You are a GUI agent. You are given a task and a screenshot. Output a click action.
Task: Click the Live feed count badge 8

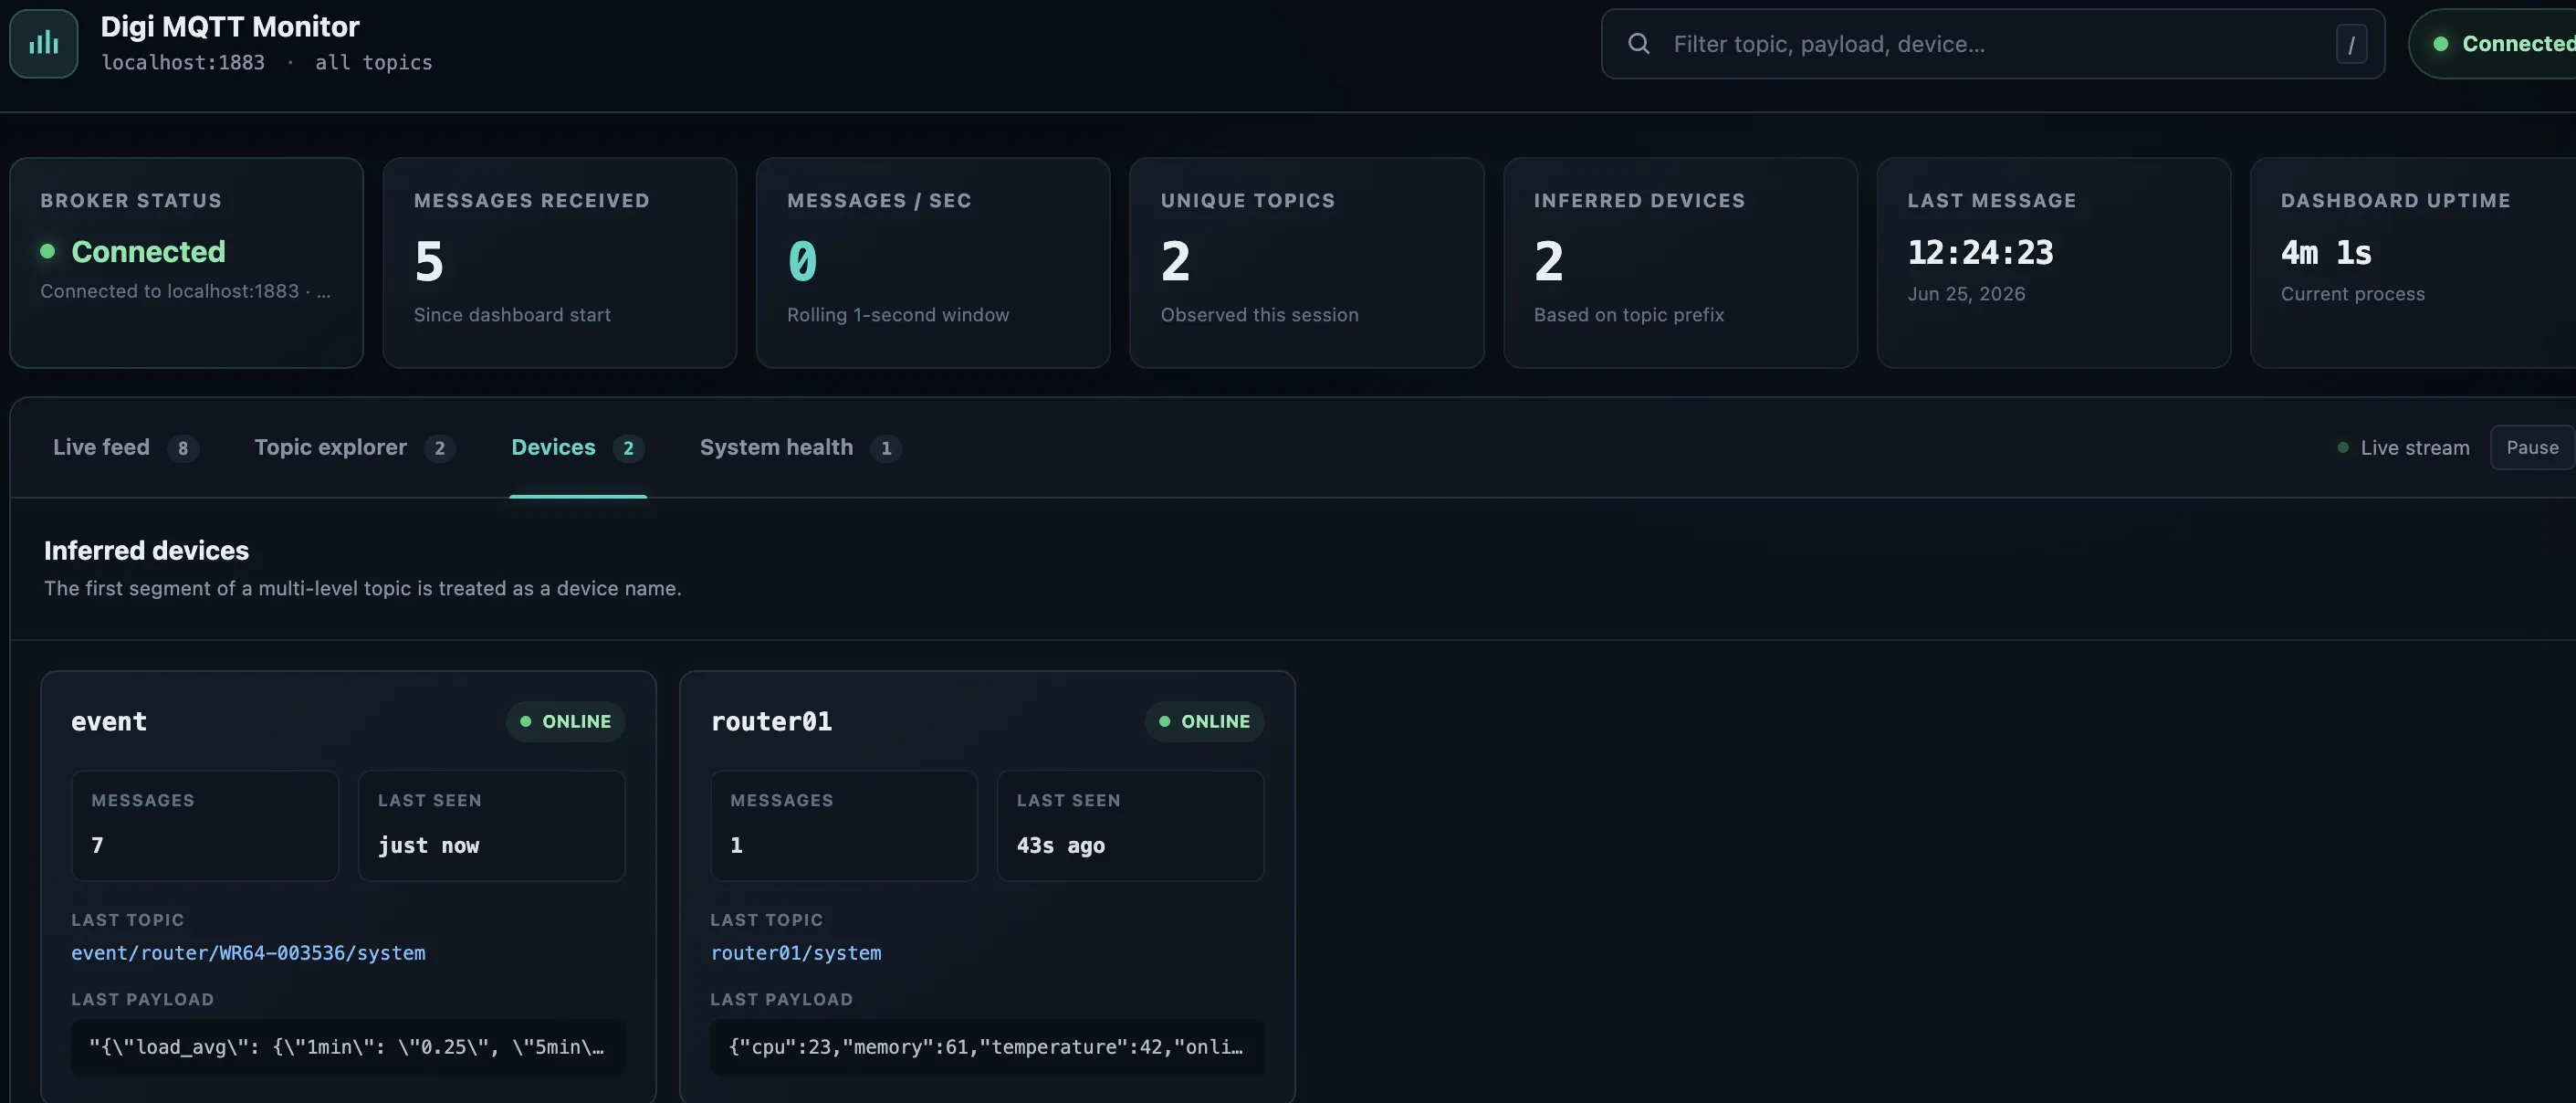coord(183,448)
